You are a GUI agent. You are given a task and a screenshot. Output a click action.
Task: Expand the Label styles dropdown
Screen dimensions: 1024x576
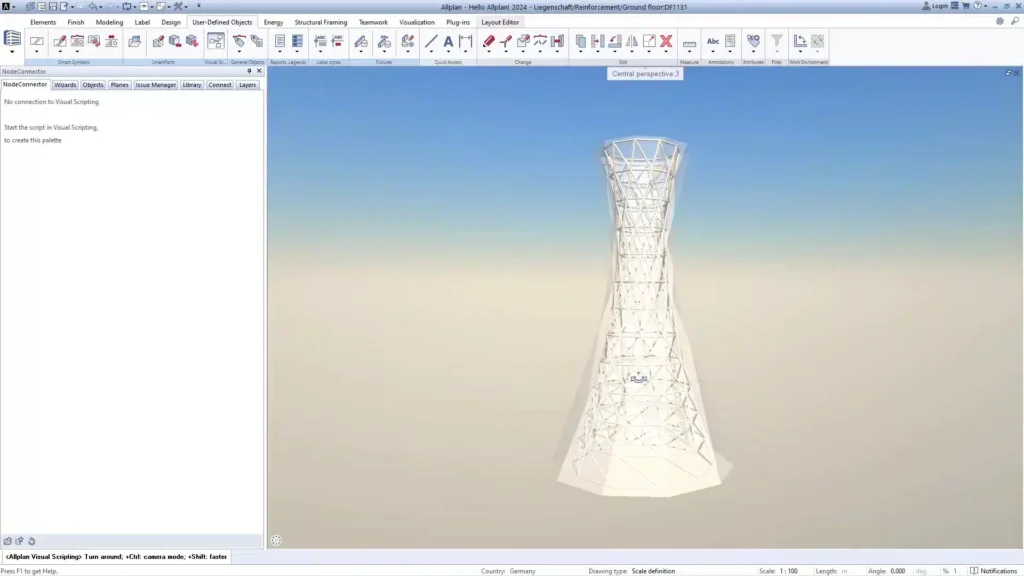320,52
